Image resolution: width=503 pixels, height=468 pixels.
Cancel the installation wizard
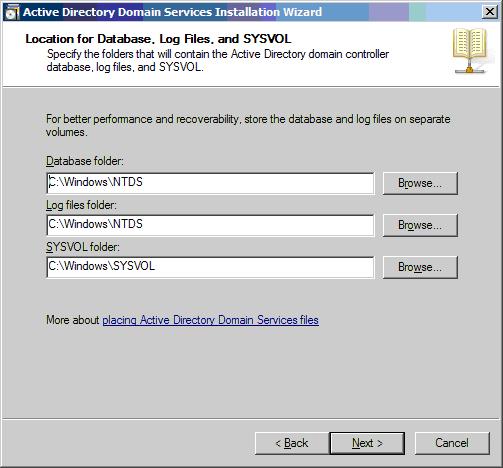(x=452, y=443)
